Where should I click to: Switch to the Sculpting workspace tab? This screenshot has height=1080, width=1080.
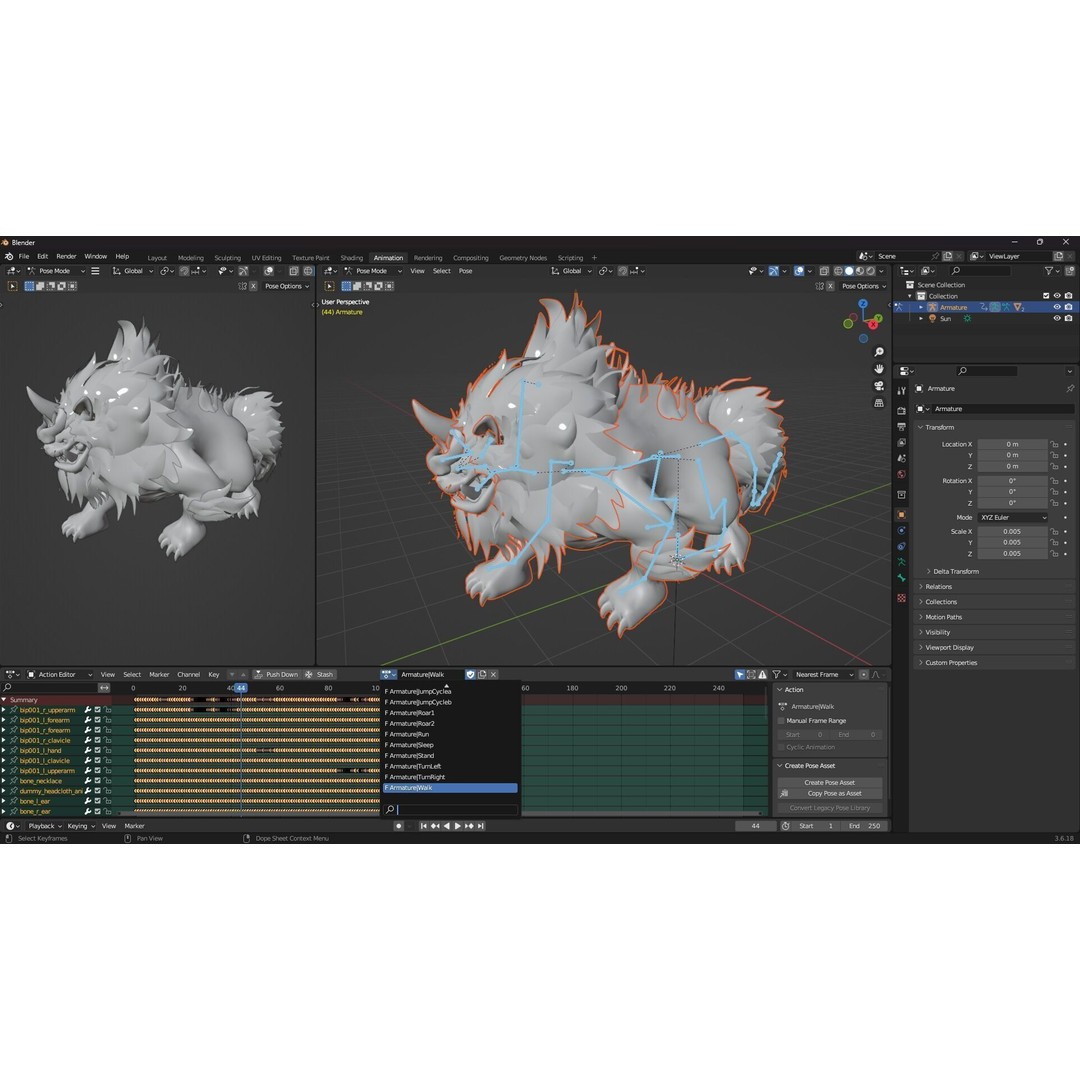point(227,258)
